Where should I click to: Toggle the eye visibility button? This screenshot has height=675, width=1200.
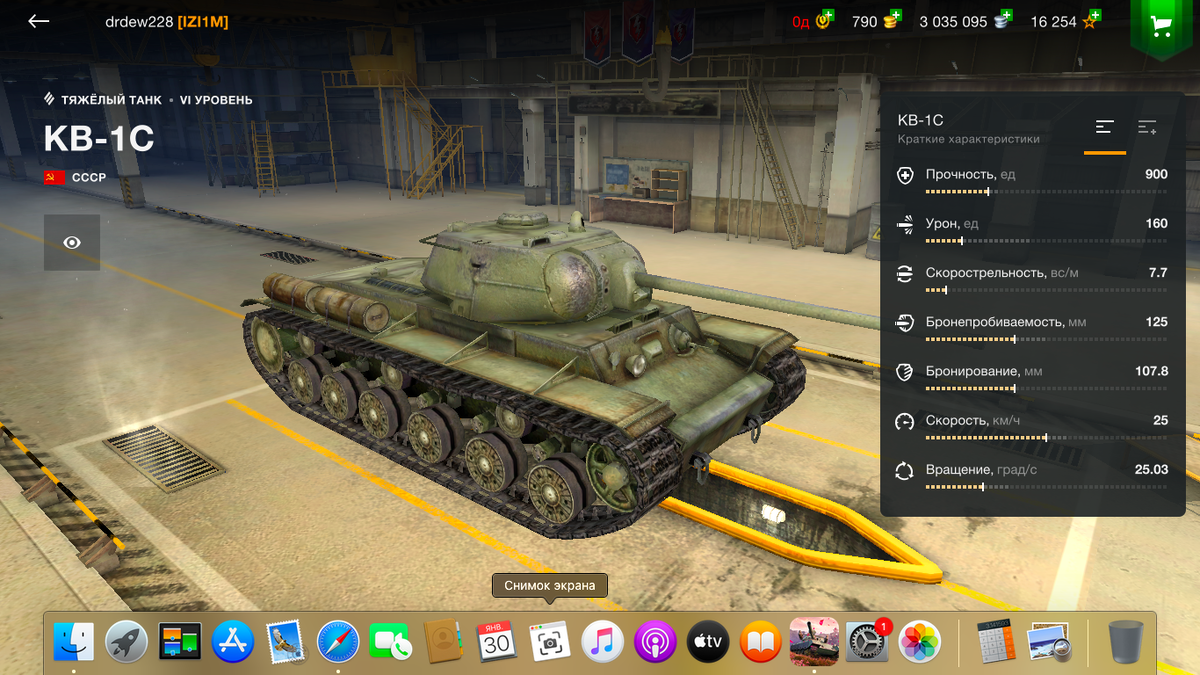pos(72,242)
